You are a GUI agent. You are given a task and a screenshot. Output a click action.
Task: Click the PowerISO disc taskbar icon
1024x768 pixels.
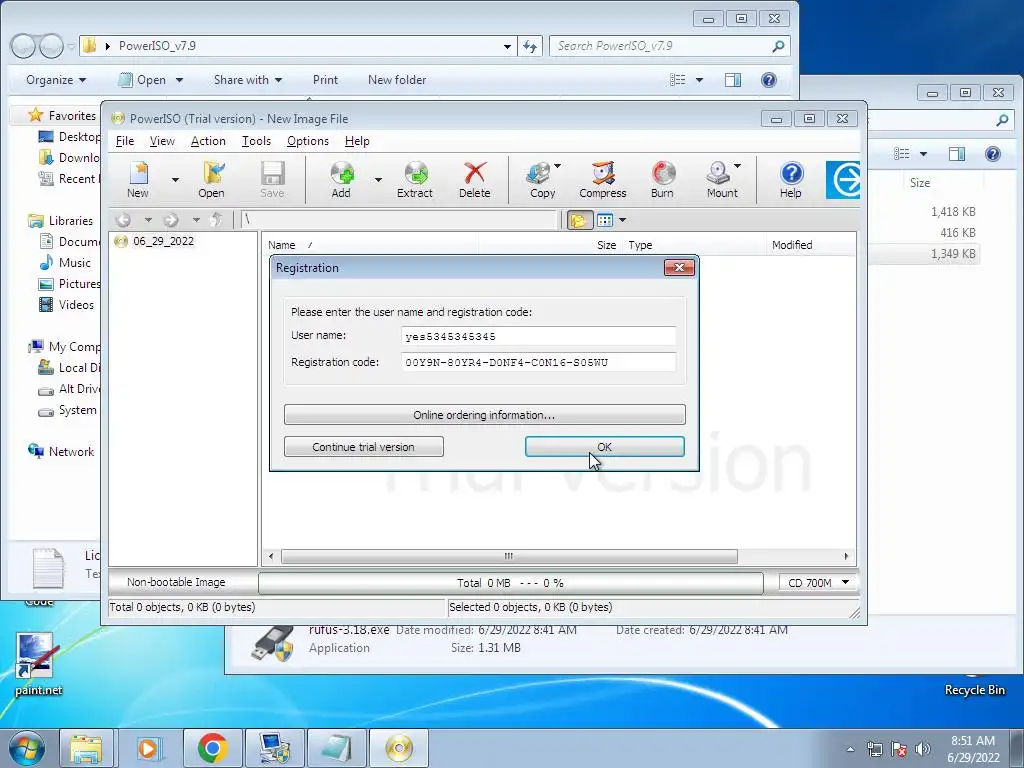399,748
